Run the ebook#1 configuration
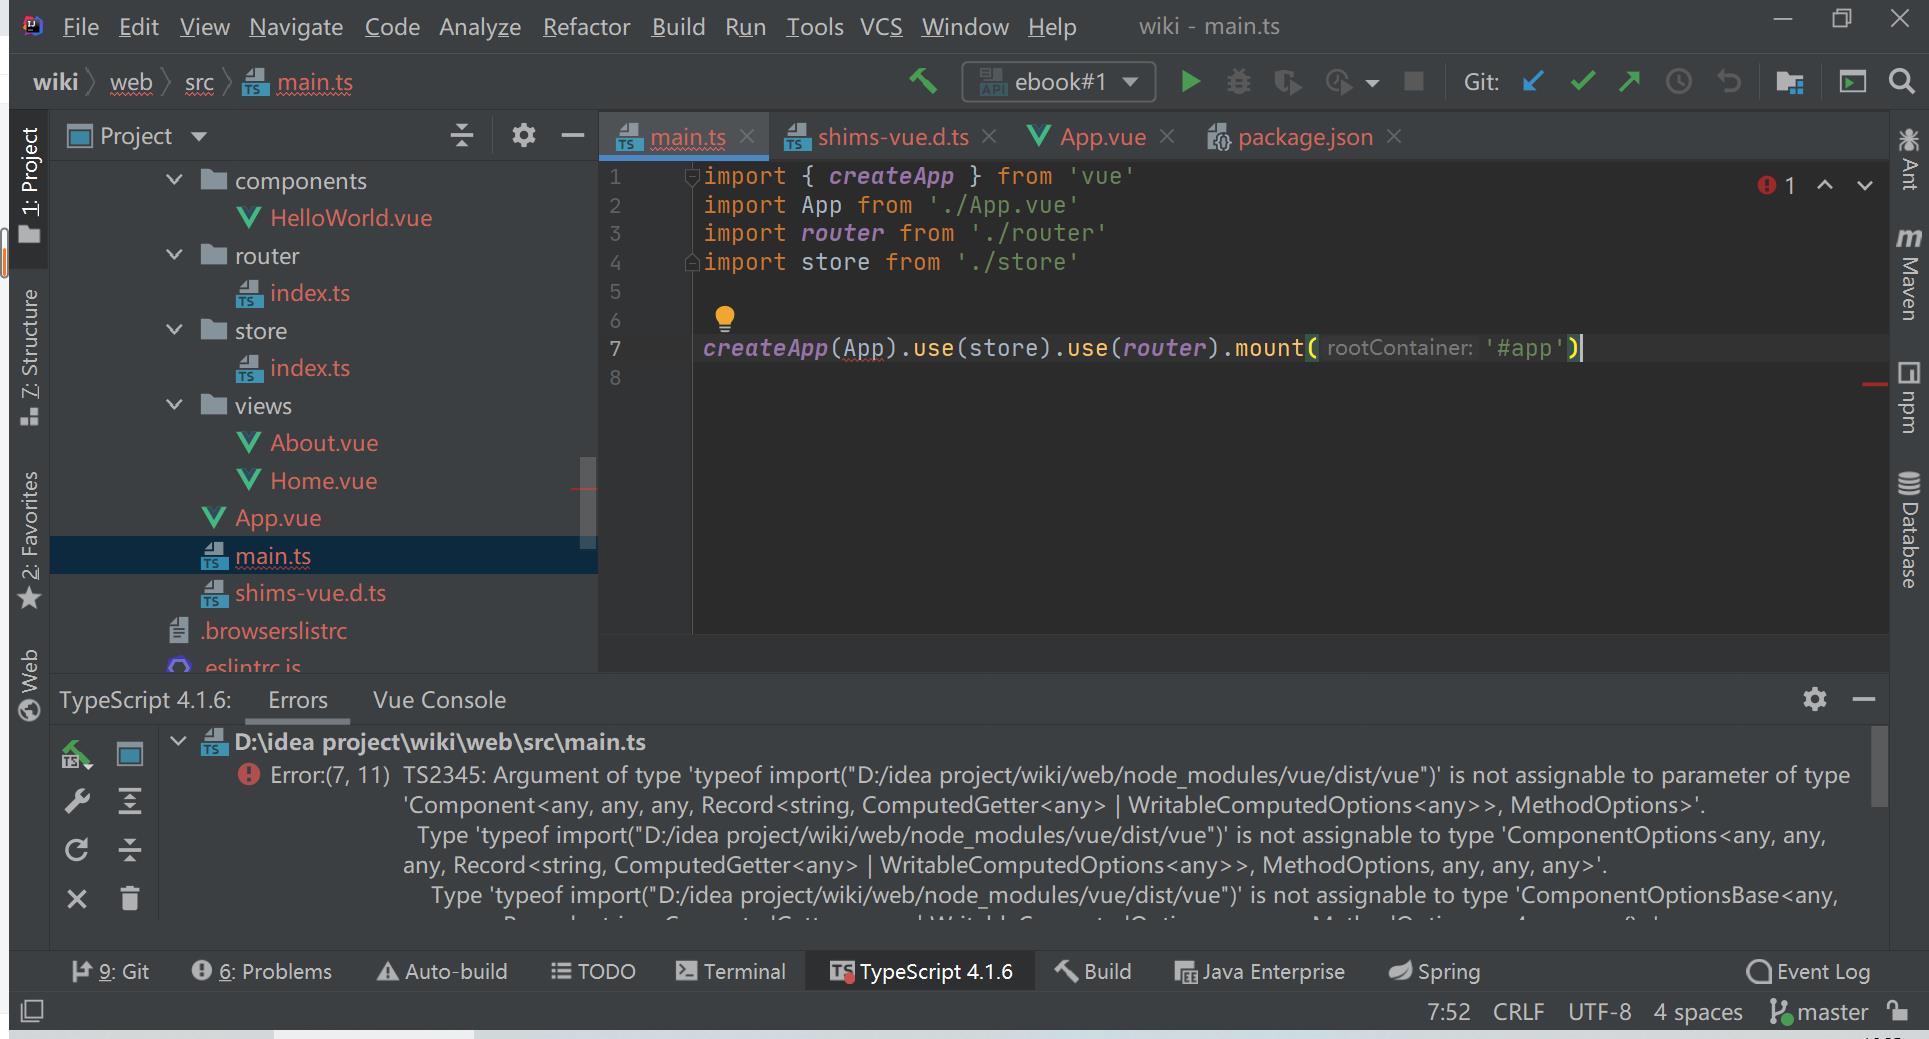Screen dimensions: 1929x1039 coord(1190,82)
